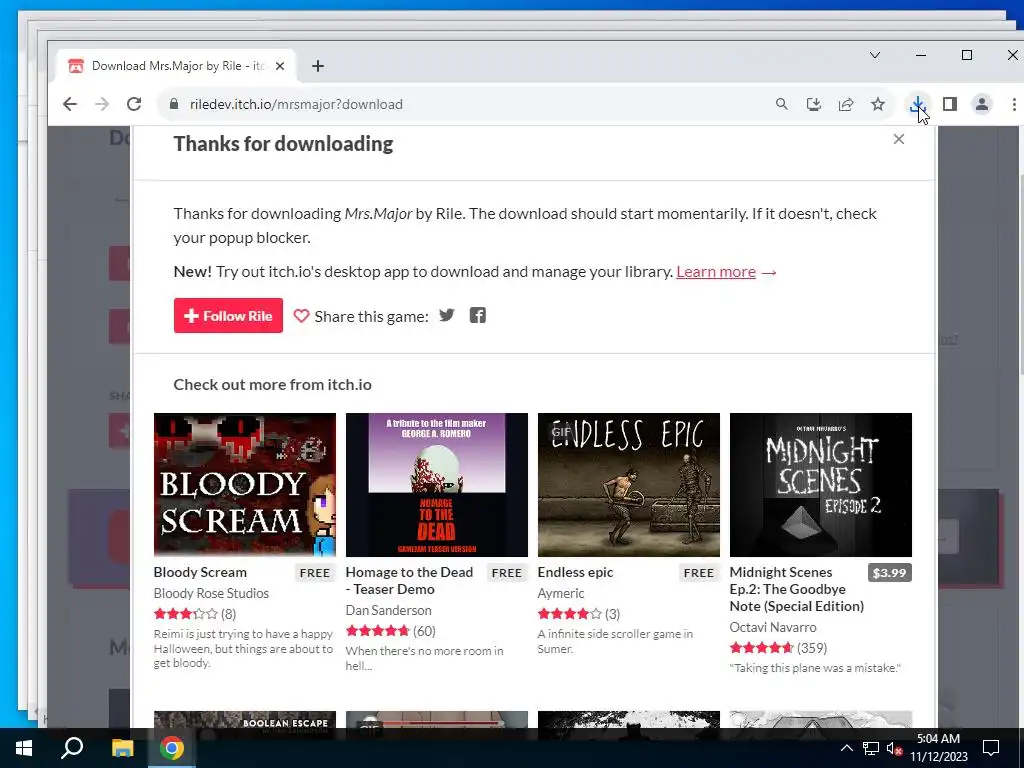Click the network icon in system tray
The height and width of the screenshot is (768, 1024).
coord(871,748)
